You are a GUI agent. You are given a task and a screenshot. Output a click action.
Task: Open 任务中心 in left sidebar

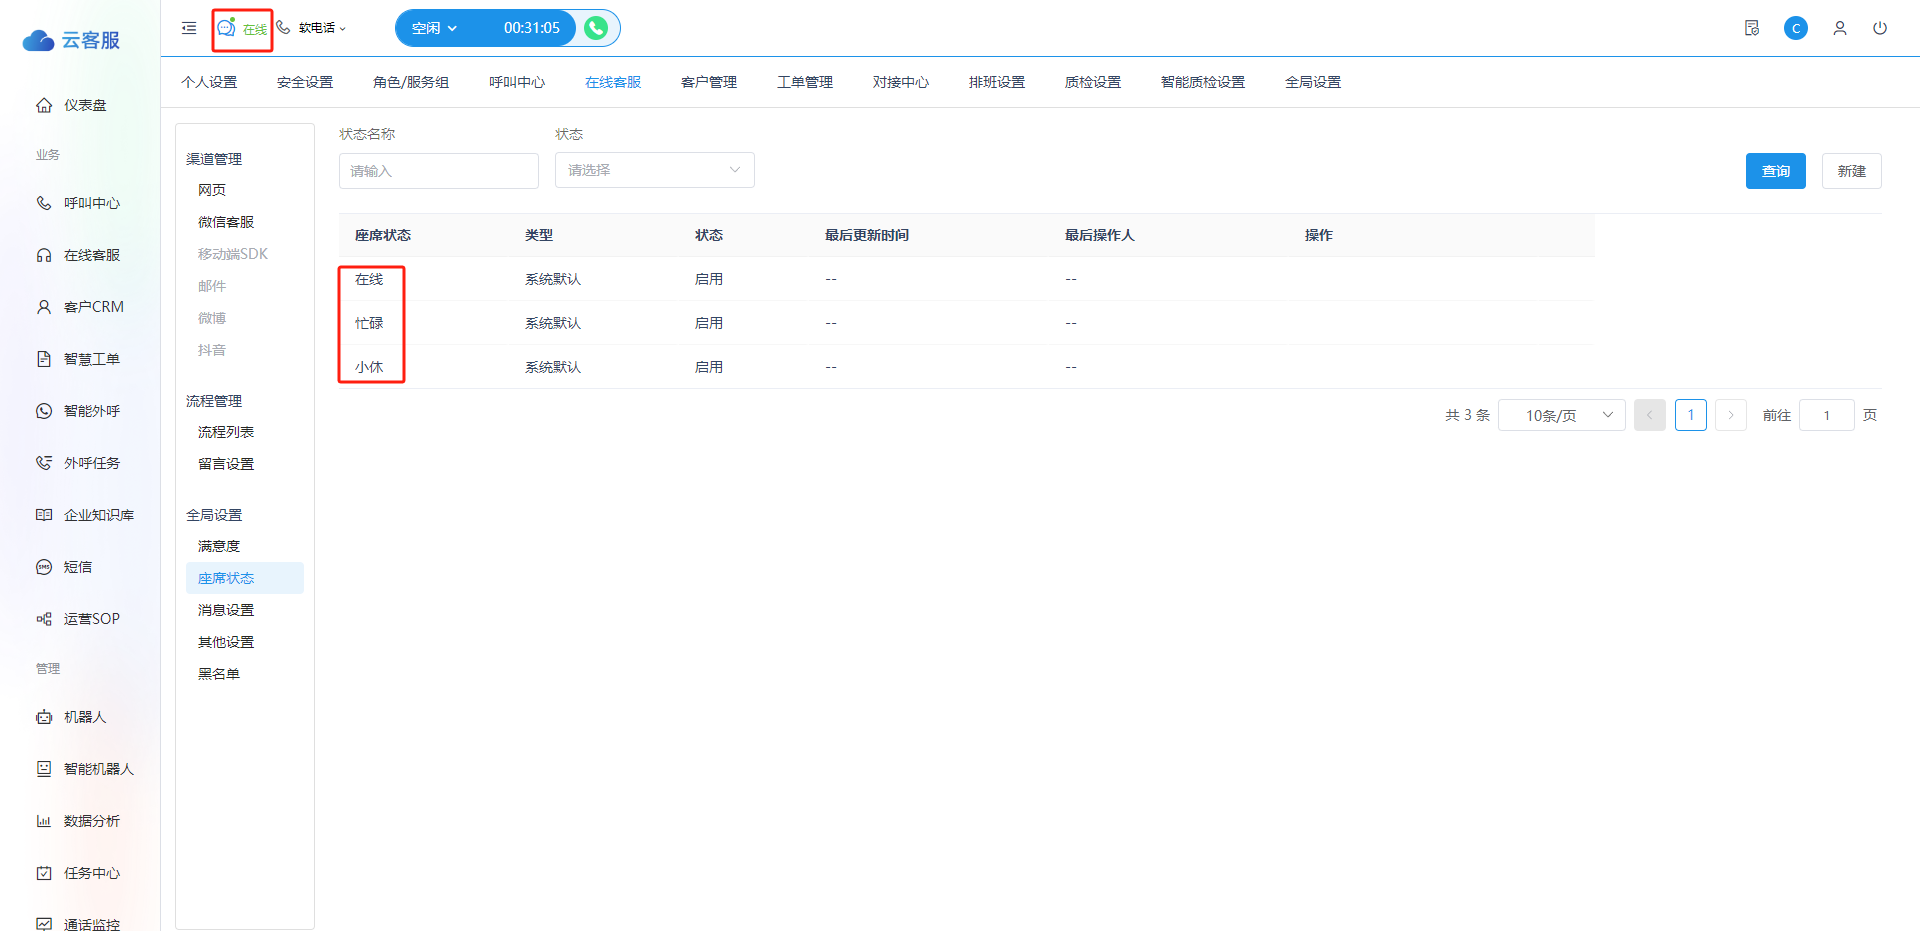coord(80,873)
